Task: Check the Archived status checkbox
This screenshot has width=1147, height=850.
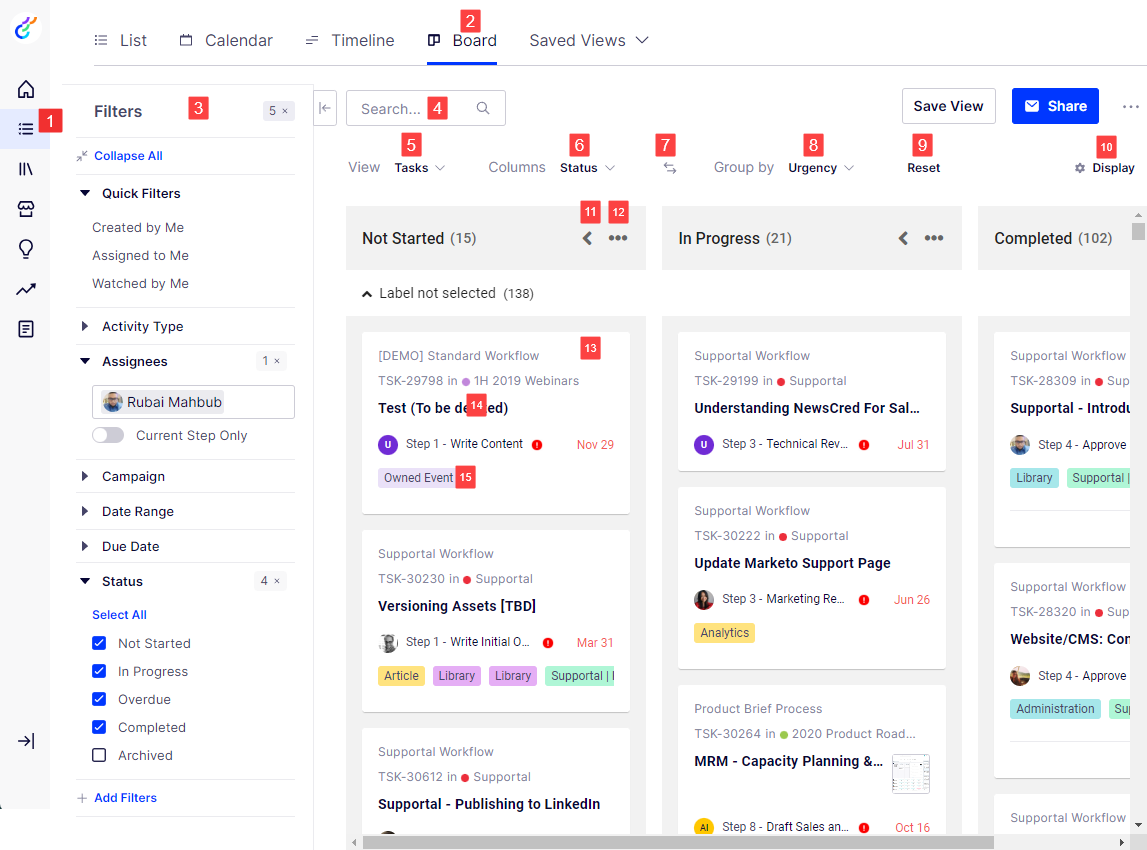Action: (x=99, y=755)
